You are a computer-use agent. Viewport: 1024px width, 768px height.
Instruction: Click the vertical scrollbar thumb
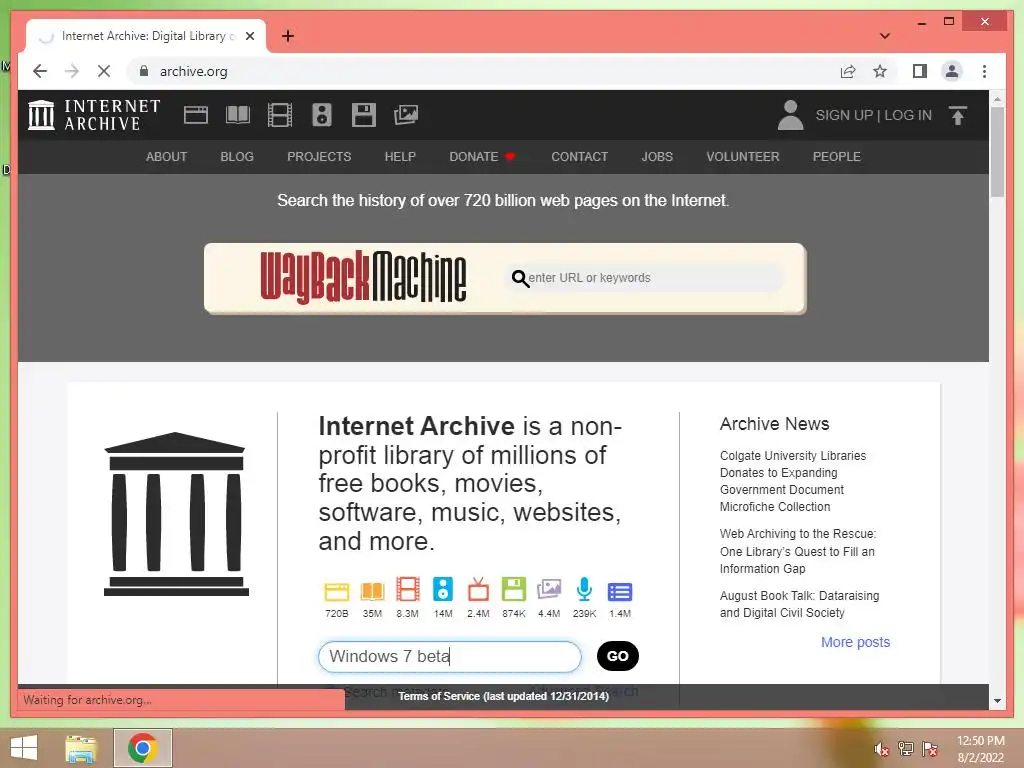[997, 152]
